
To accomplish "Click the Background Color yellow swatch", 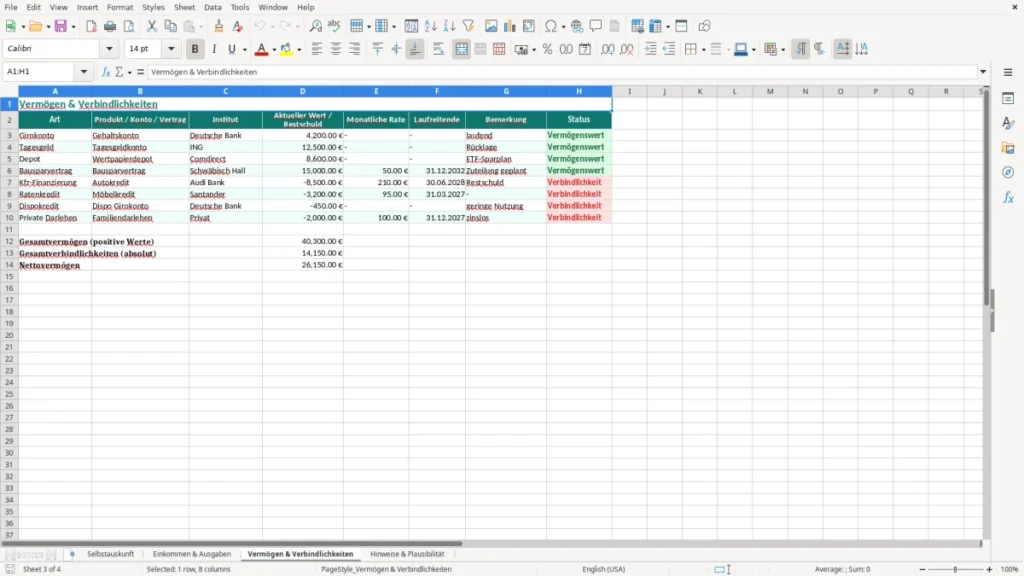I will pos(286,49).
